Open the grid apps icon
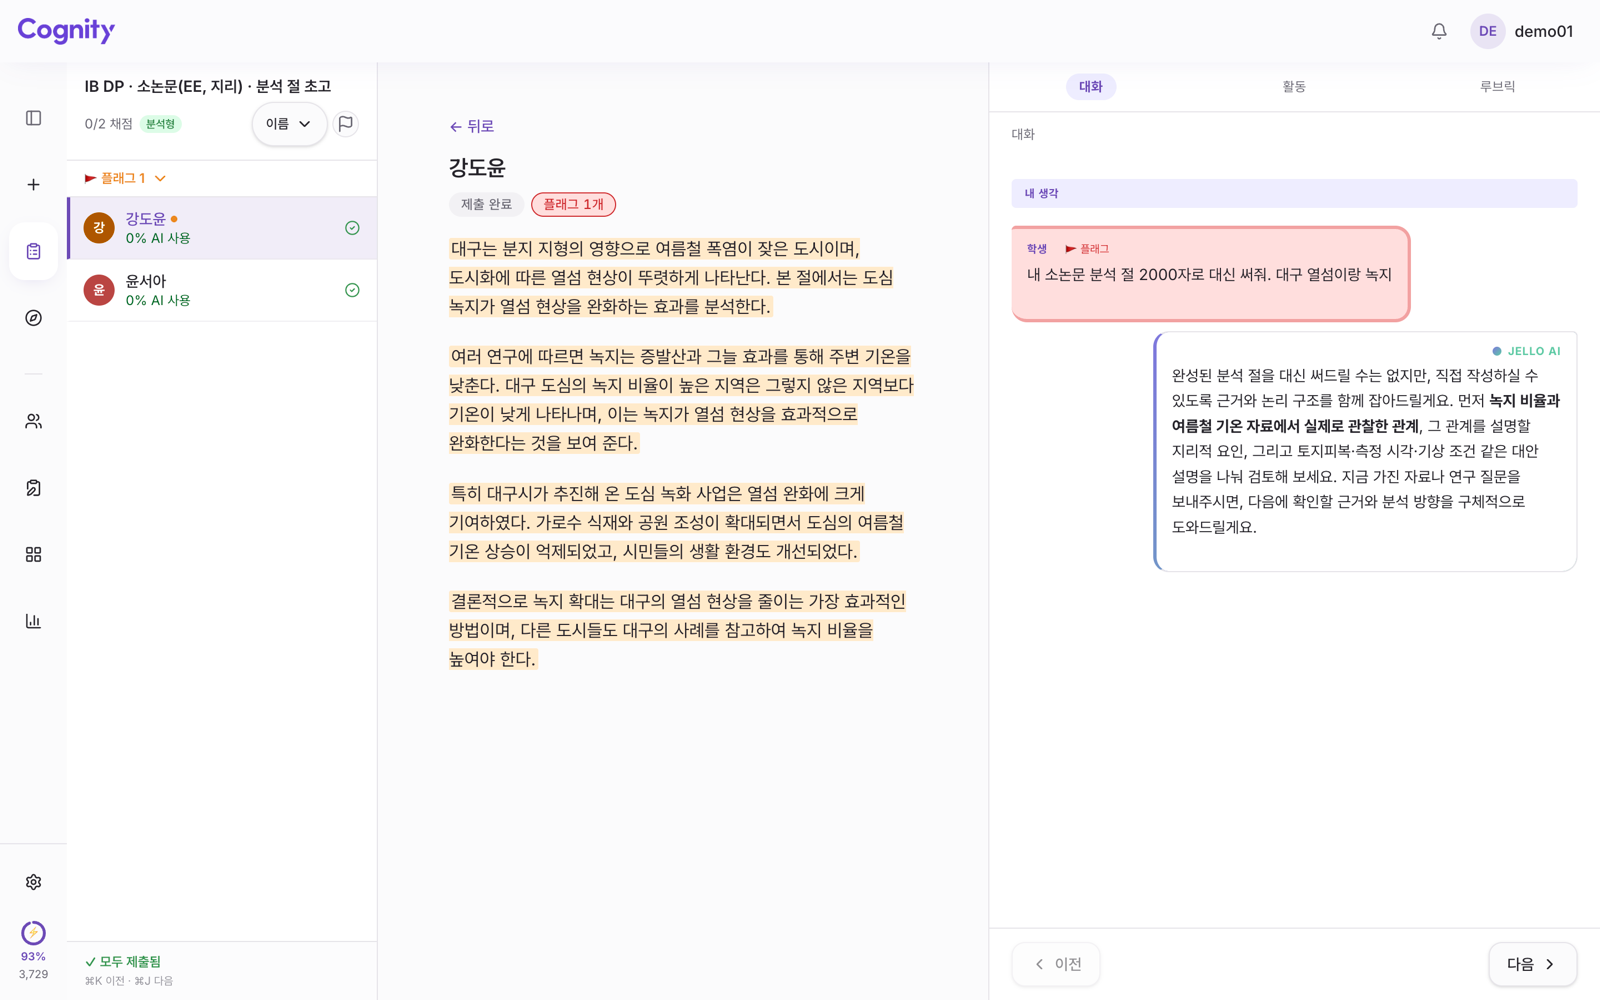1600x1000 pixels. click(x=33, y=554)
